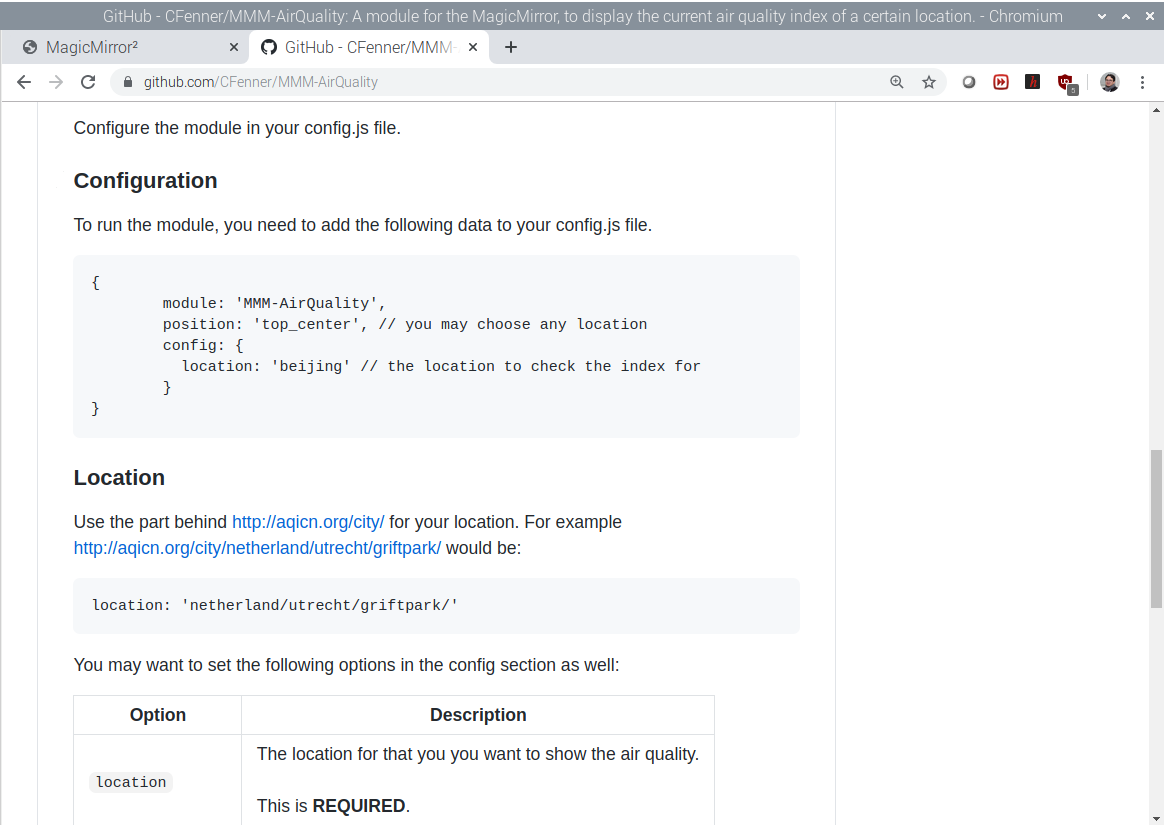
Task: Open the red fast-forward extension icon
Action: [1001, 82]
